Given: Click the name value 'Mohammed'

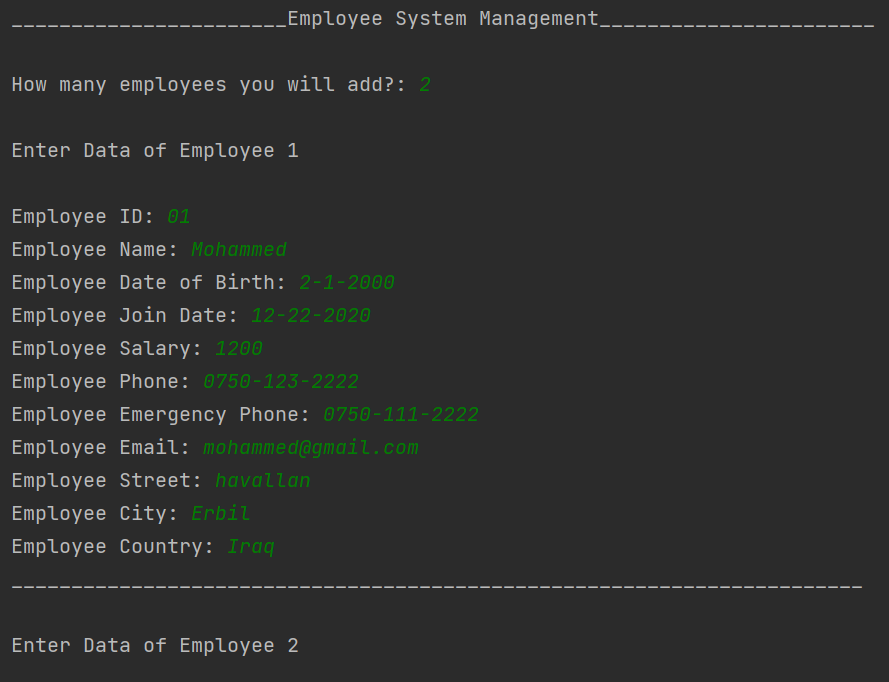Looking at the screenshot, I should (239, 249).
